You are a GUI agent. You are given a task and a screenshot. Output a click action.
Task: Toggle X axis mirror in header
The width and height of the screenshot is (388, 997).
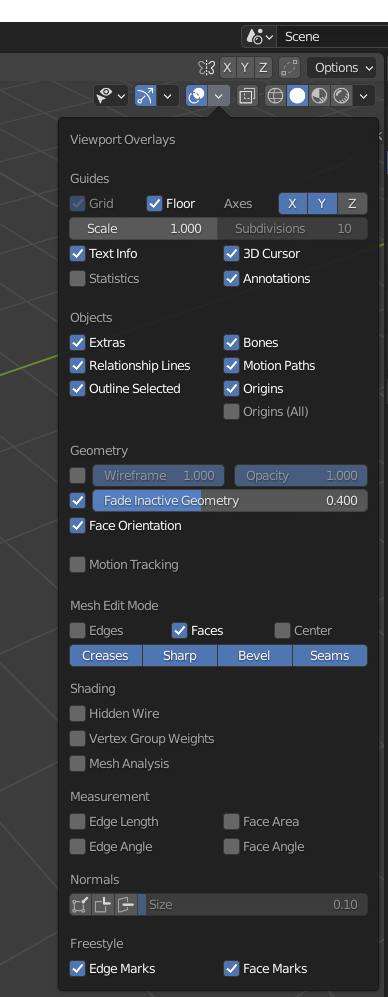point(228,67)
